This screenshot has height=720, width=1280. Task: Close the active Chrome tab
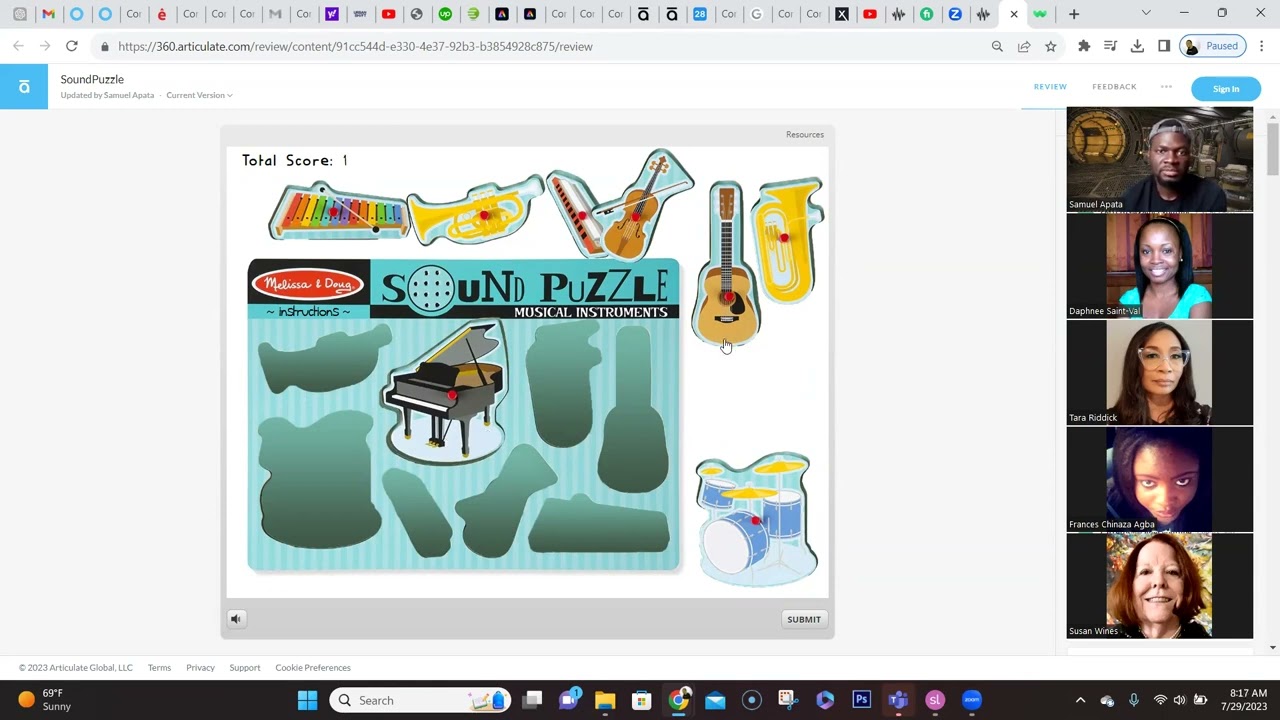(x=1014, y=14)
